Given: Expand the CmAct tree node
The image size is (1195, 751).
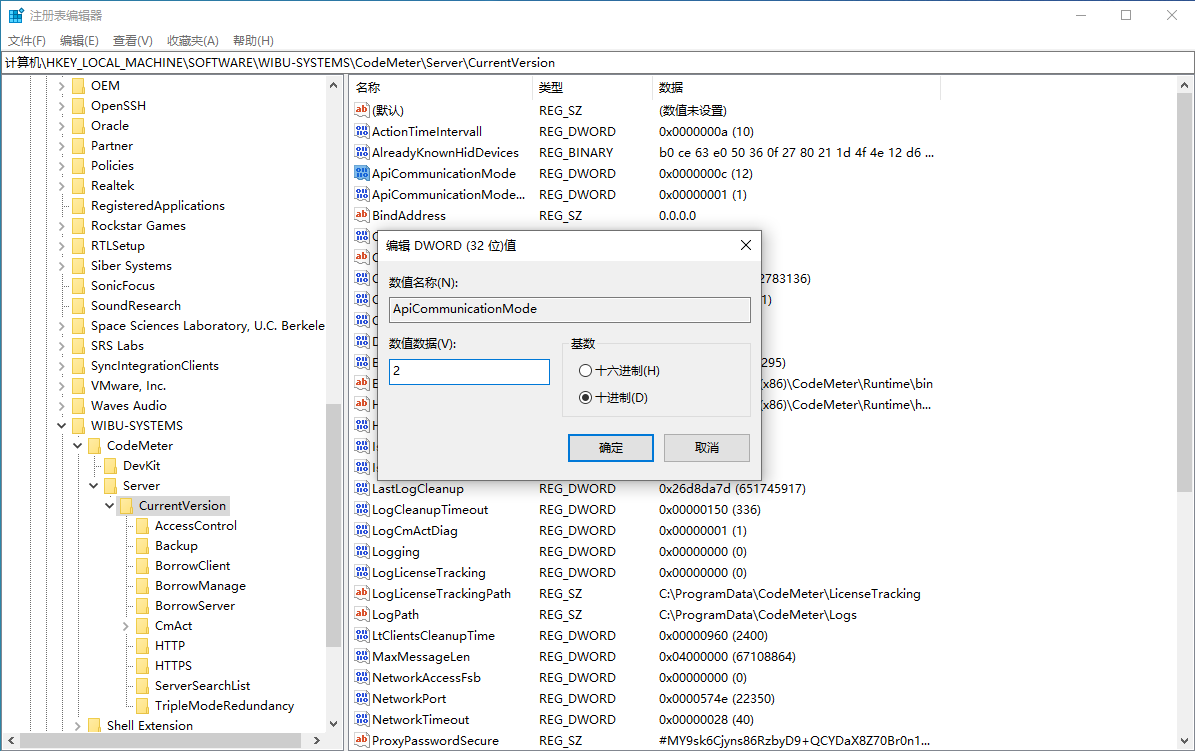Looking at the screenshot, I should [126, 626].
